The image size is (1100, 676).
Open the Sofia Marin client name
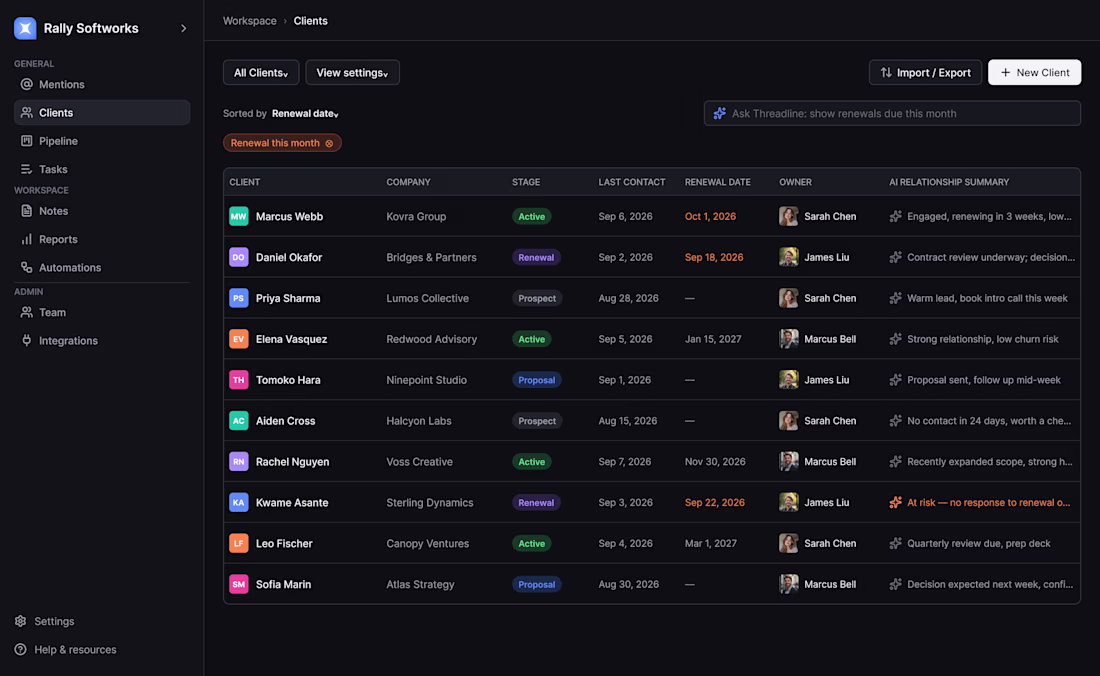coord(283,584)
